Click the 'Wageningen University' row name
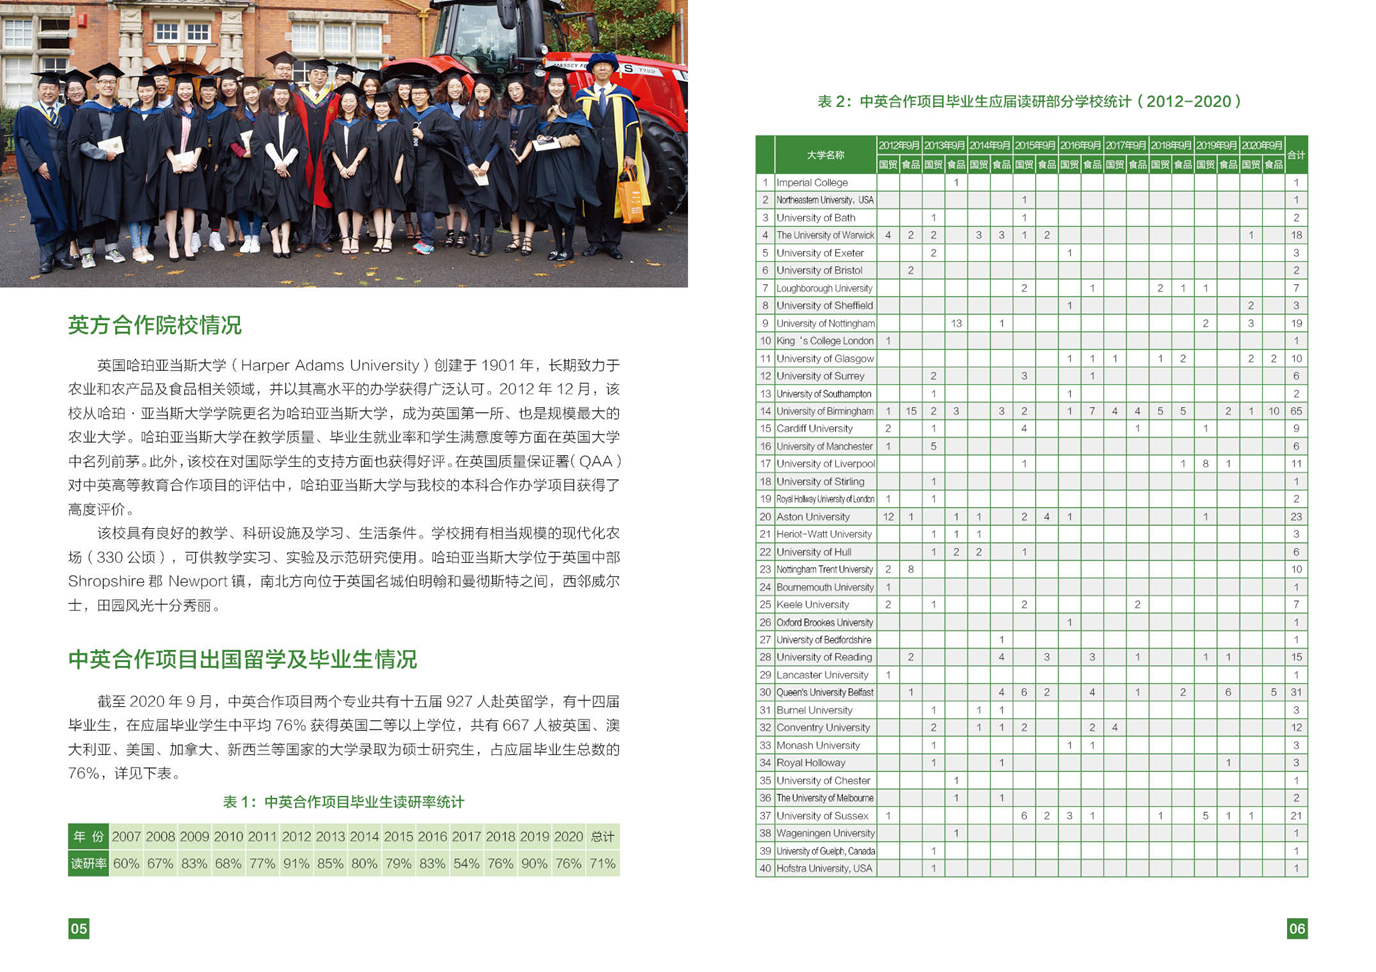1376x972 pixels. pyautogui.click(x=825, y=833)
